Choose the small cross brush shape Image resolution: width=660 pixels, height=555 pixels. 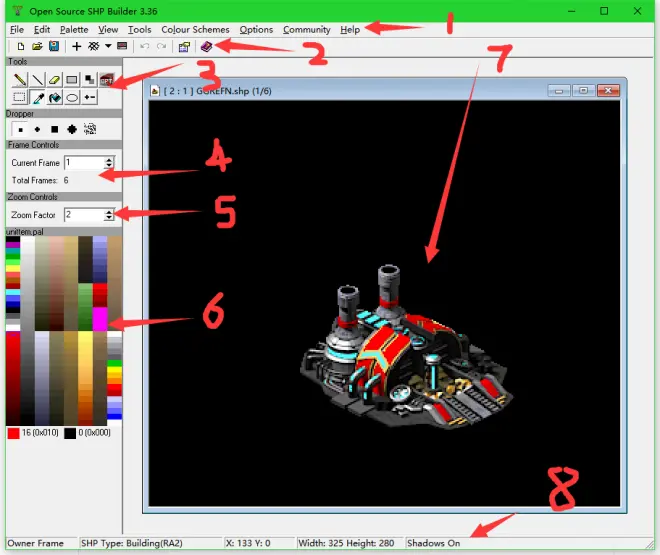[37, 129]
